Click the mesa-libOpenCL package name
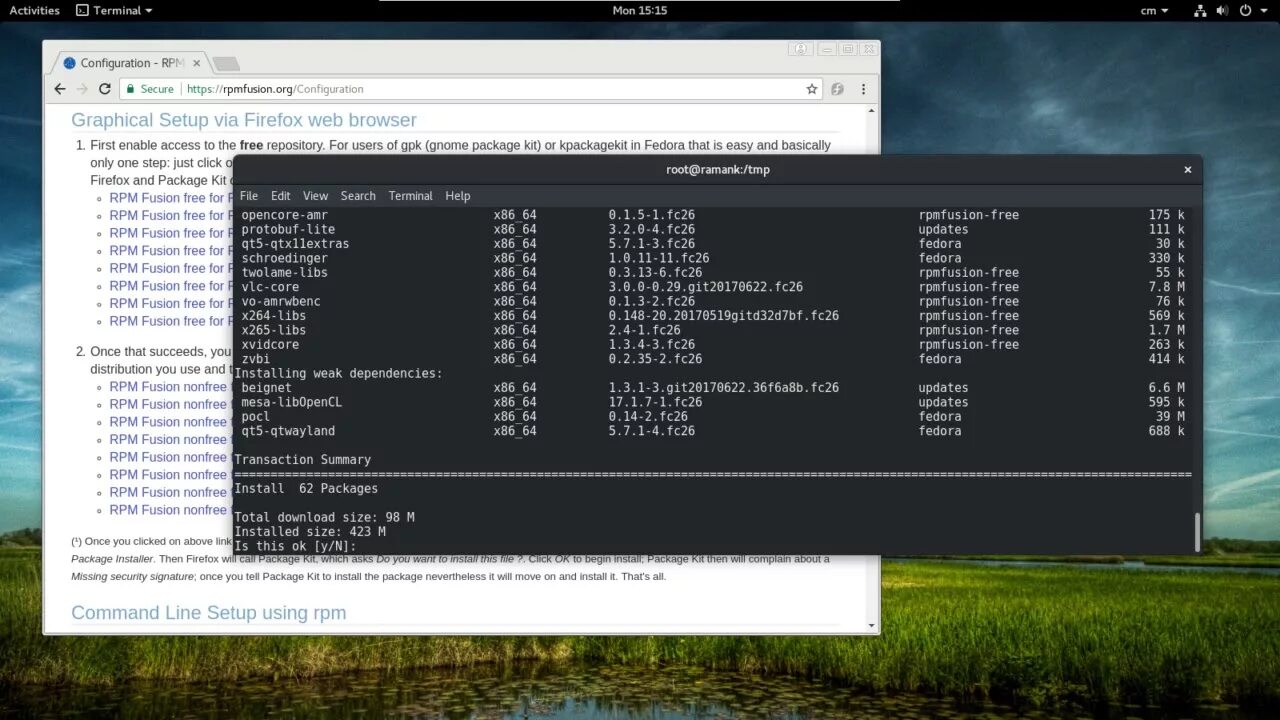1280x720 pixels. [x=291, y=402]
